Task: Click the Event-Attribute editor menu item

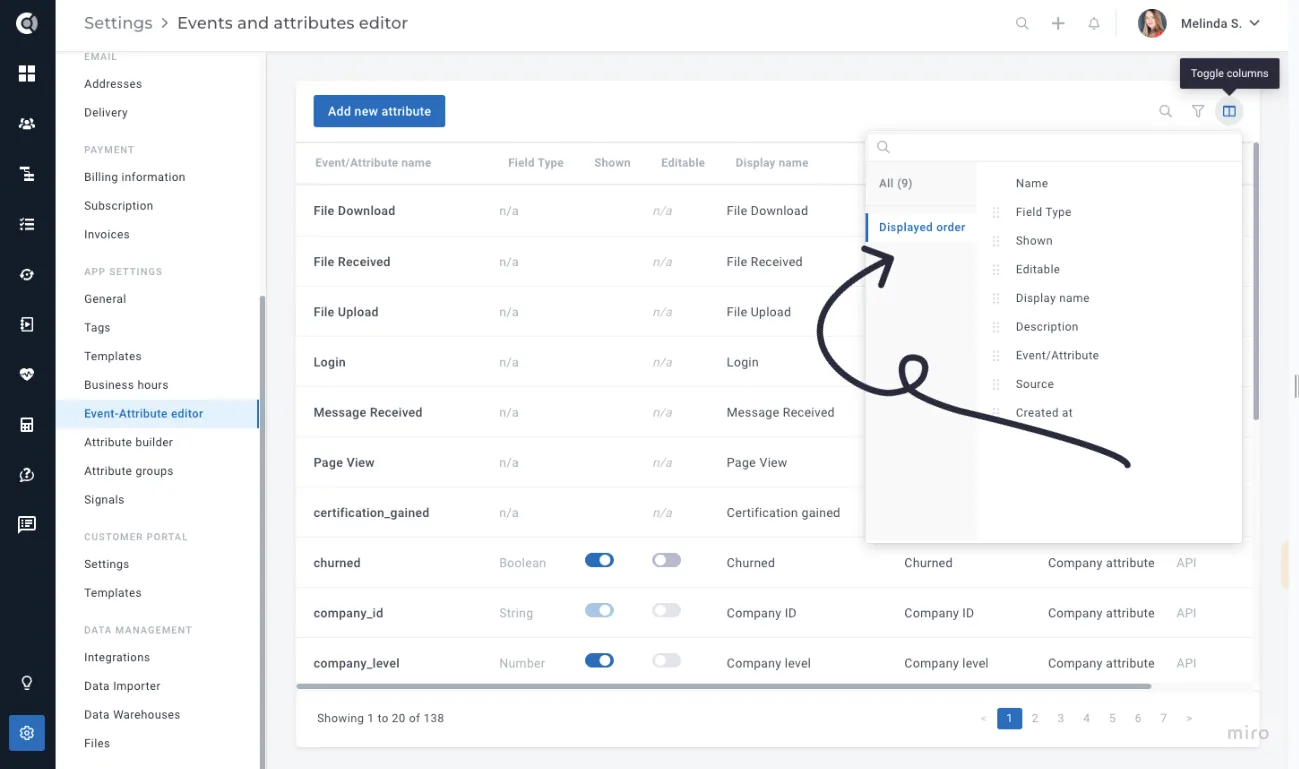Action: [x=157, y=414]
